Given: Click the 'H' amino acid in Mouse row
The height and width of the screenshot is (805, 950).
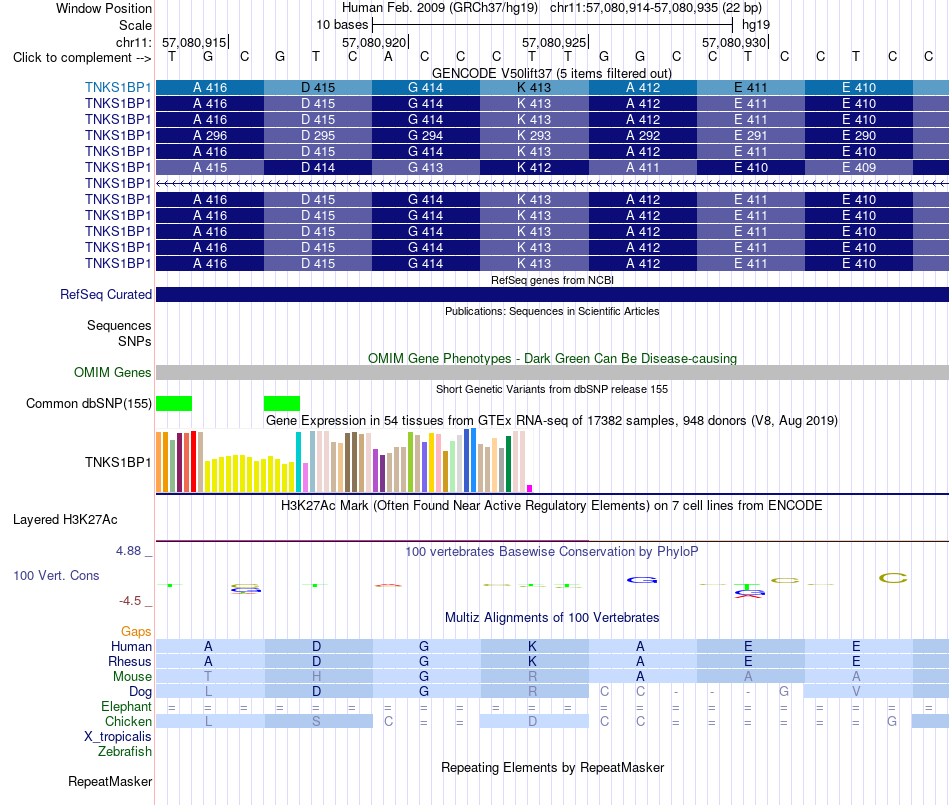Looking at the screenshot, I should (x=316, y=677).
